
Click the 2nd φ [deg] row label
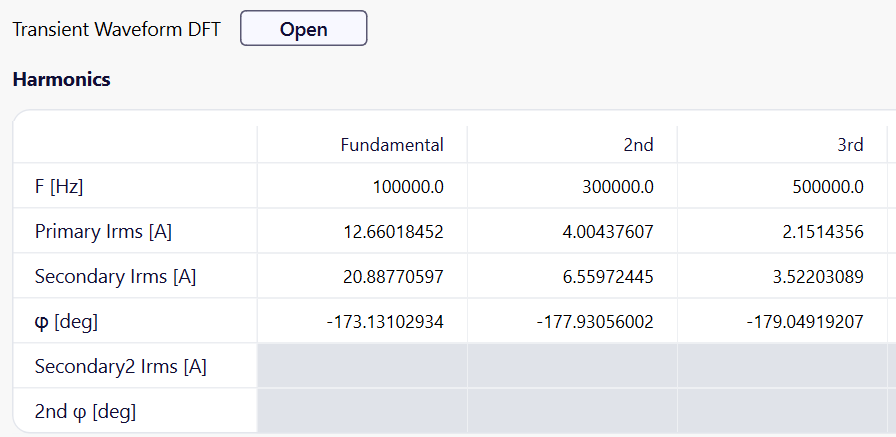(86, 411)
